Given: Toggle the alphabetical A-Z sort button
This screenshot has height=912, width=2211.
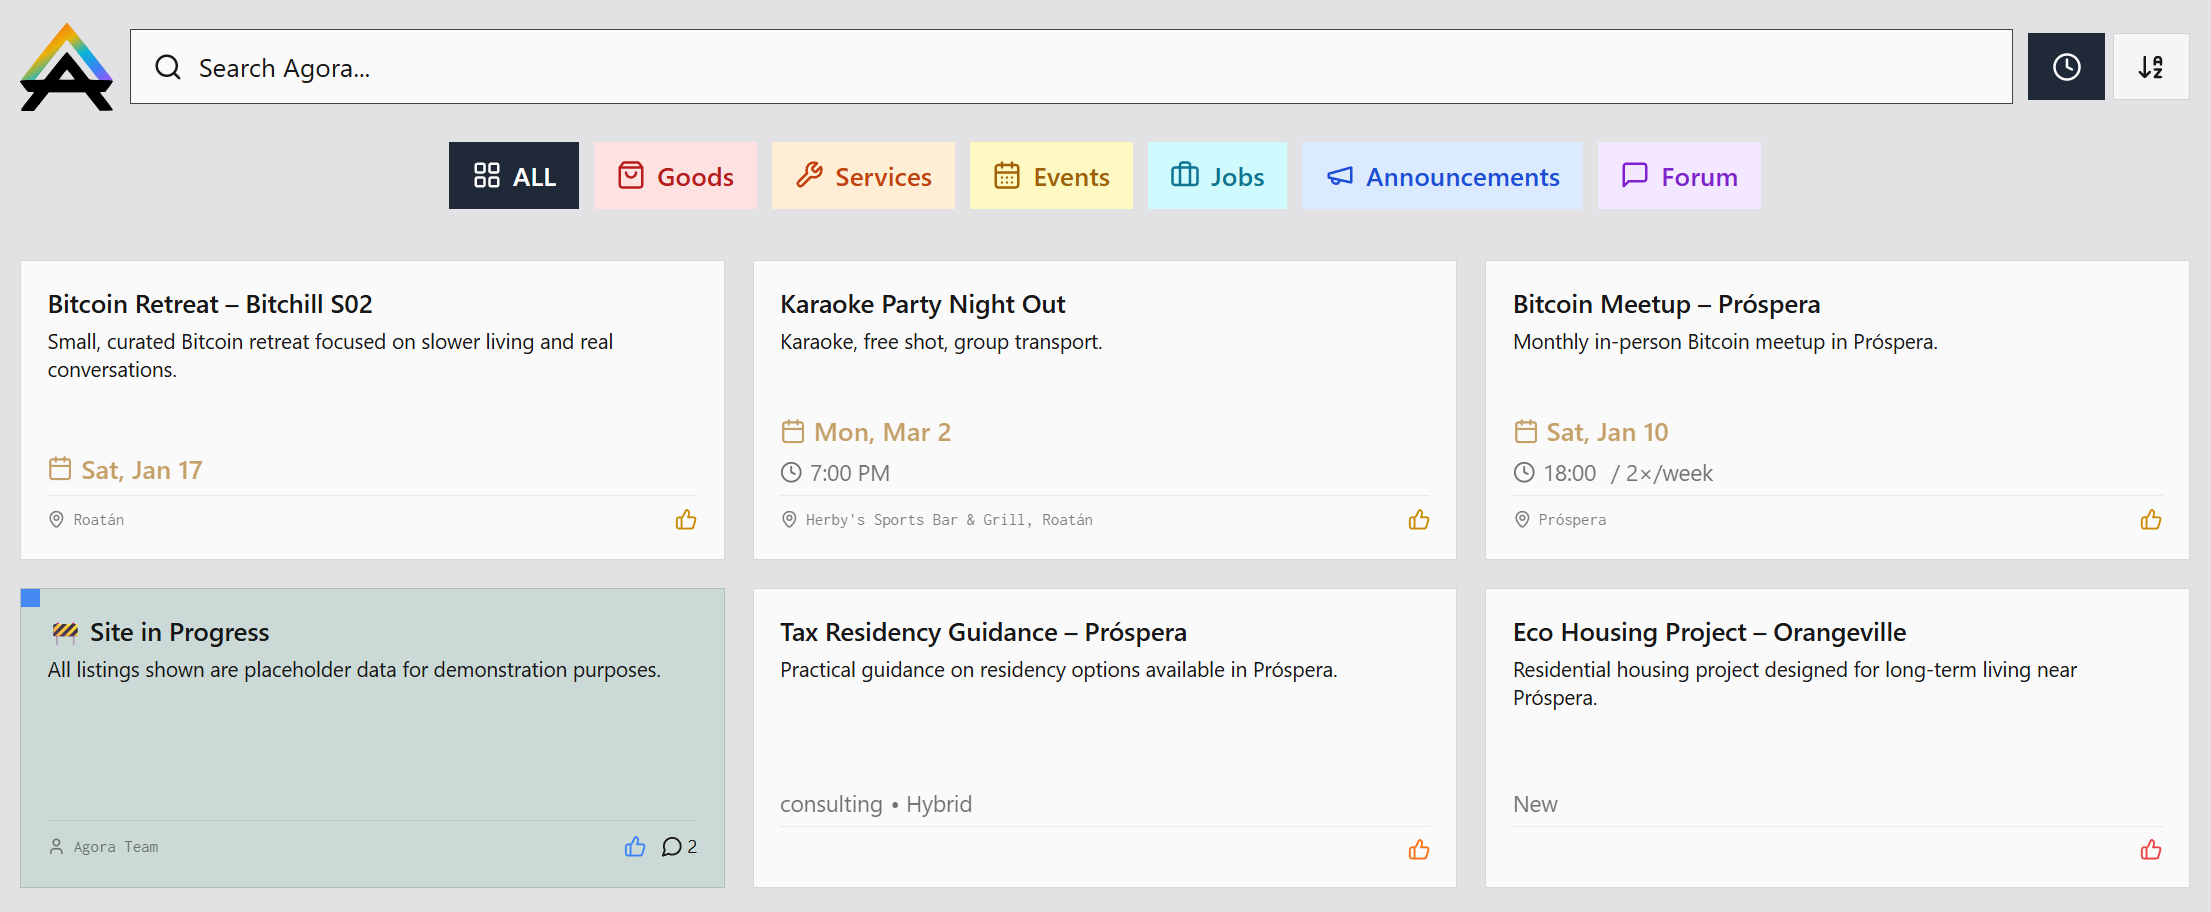Looking at the screenshot, I should point(2150,67).
